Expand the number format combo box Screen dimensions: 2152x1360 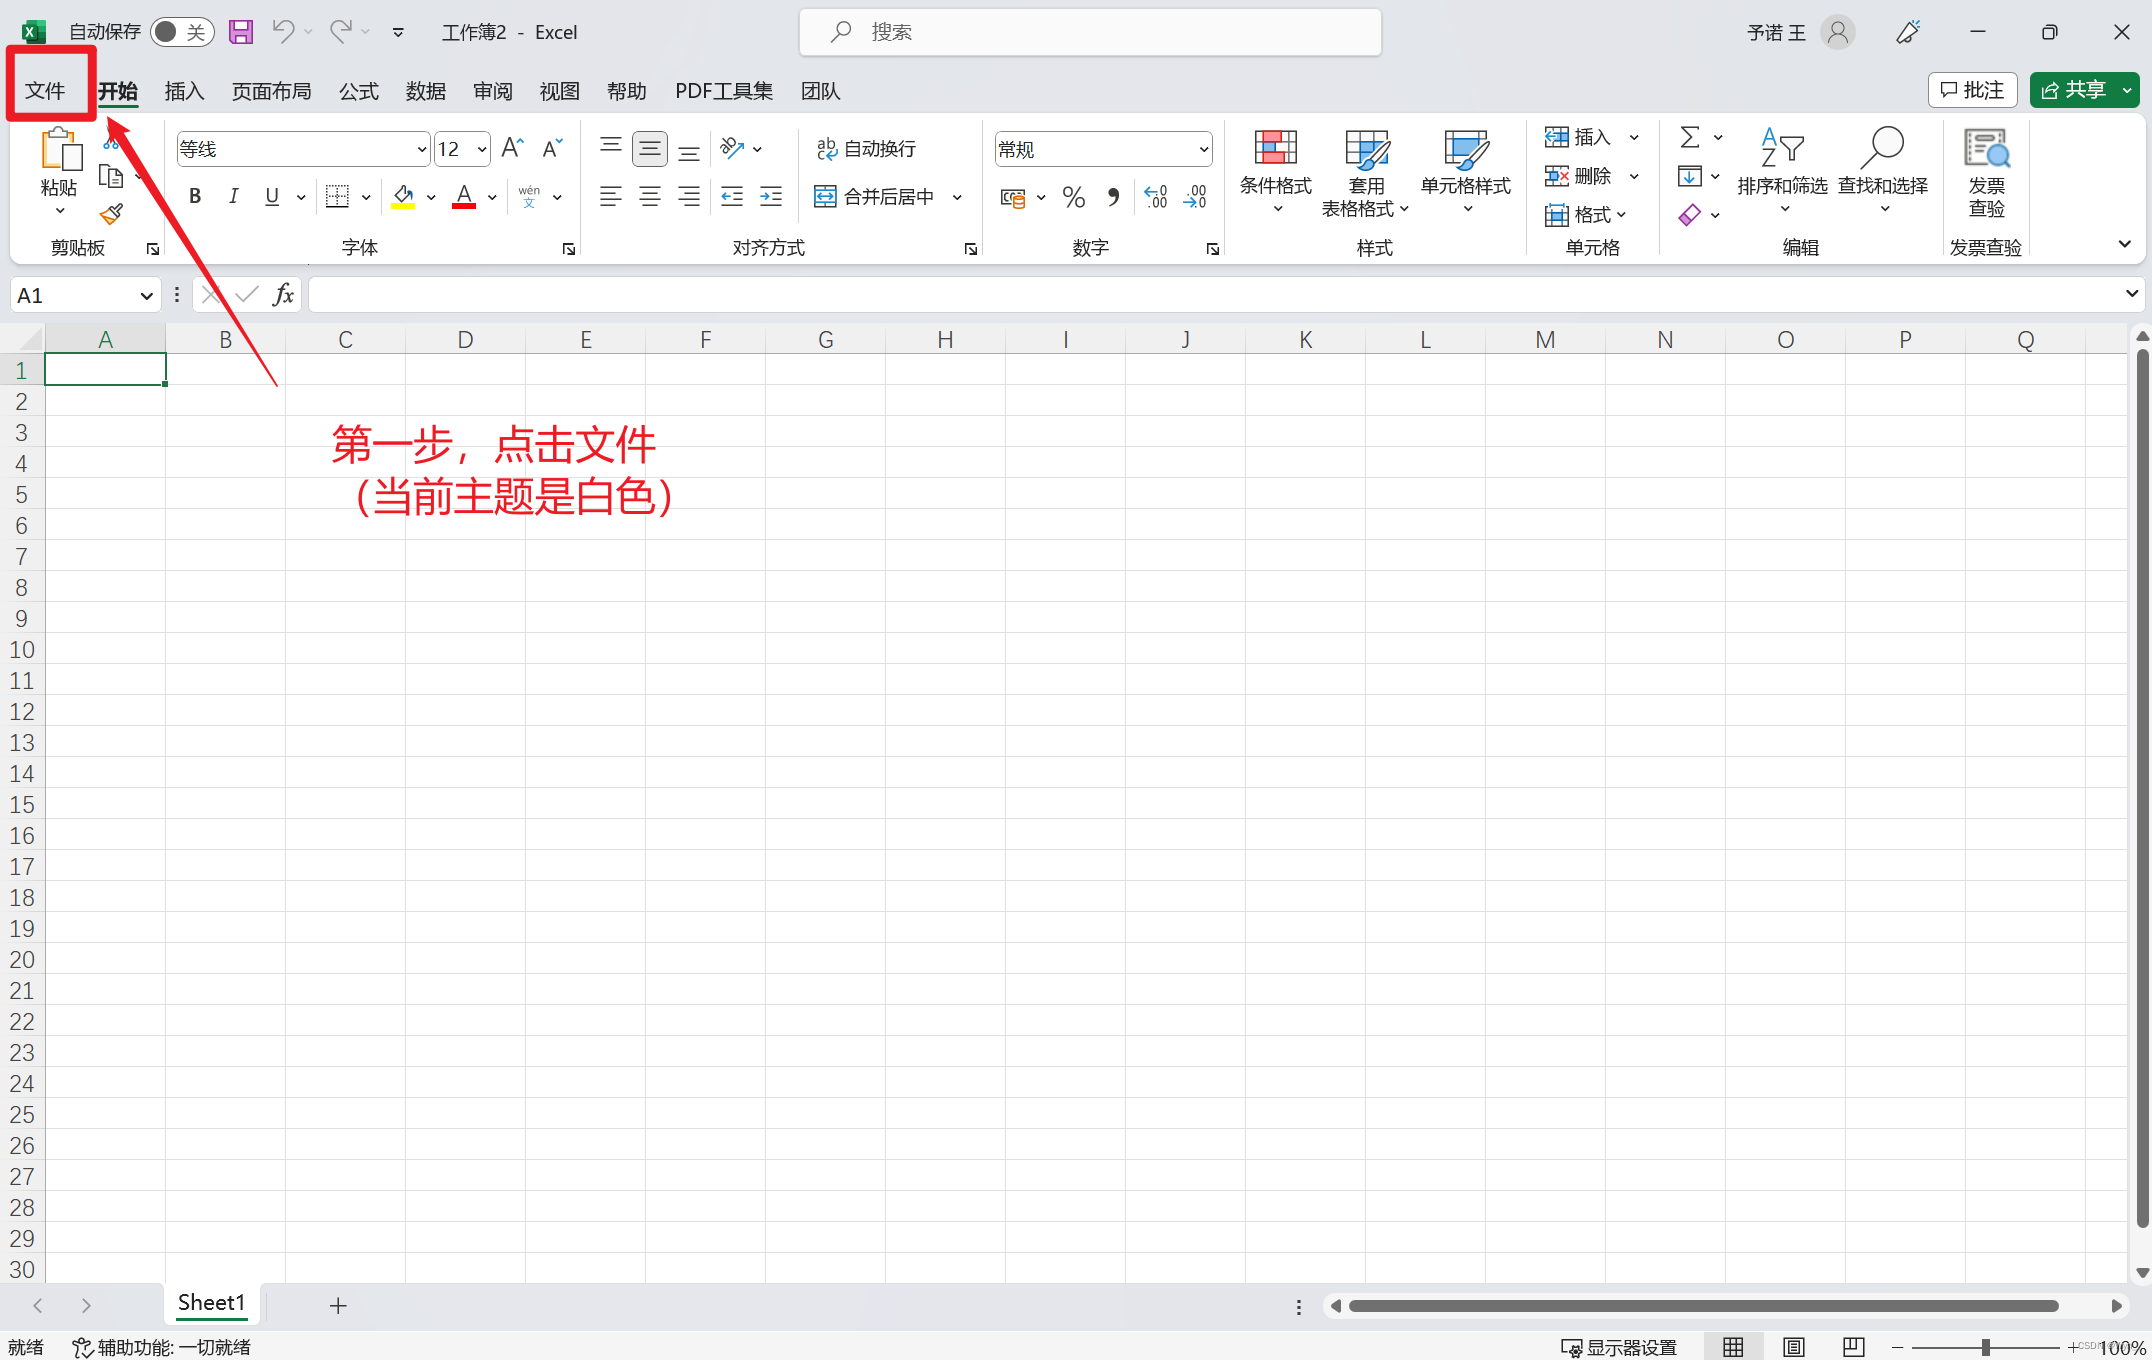1203,150
